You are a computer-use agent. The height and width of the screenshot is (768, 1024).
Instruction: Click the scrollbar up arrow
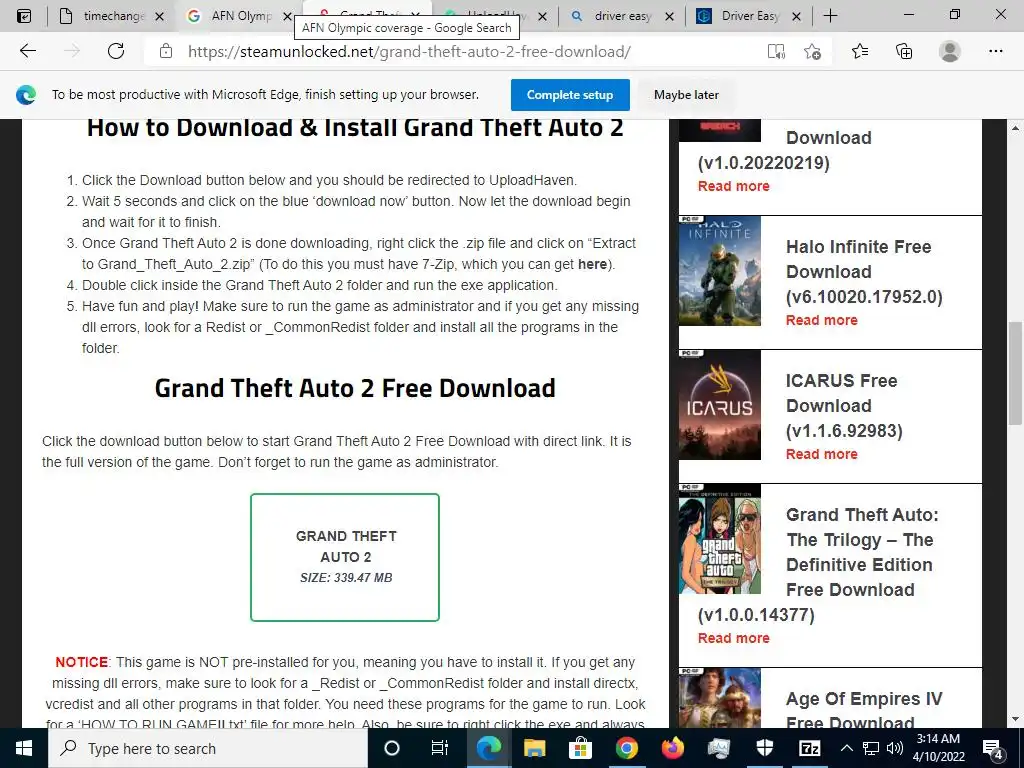tap(1016, 127)
